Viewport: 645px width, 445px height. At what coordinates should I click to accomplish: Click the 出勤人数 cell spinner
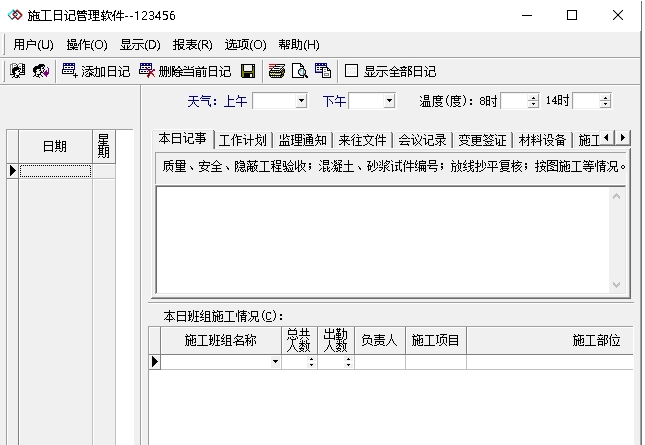click(x=348, y=362)
